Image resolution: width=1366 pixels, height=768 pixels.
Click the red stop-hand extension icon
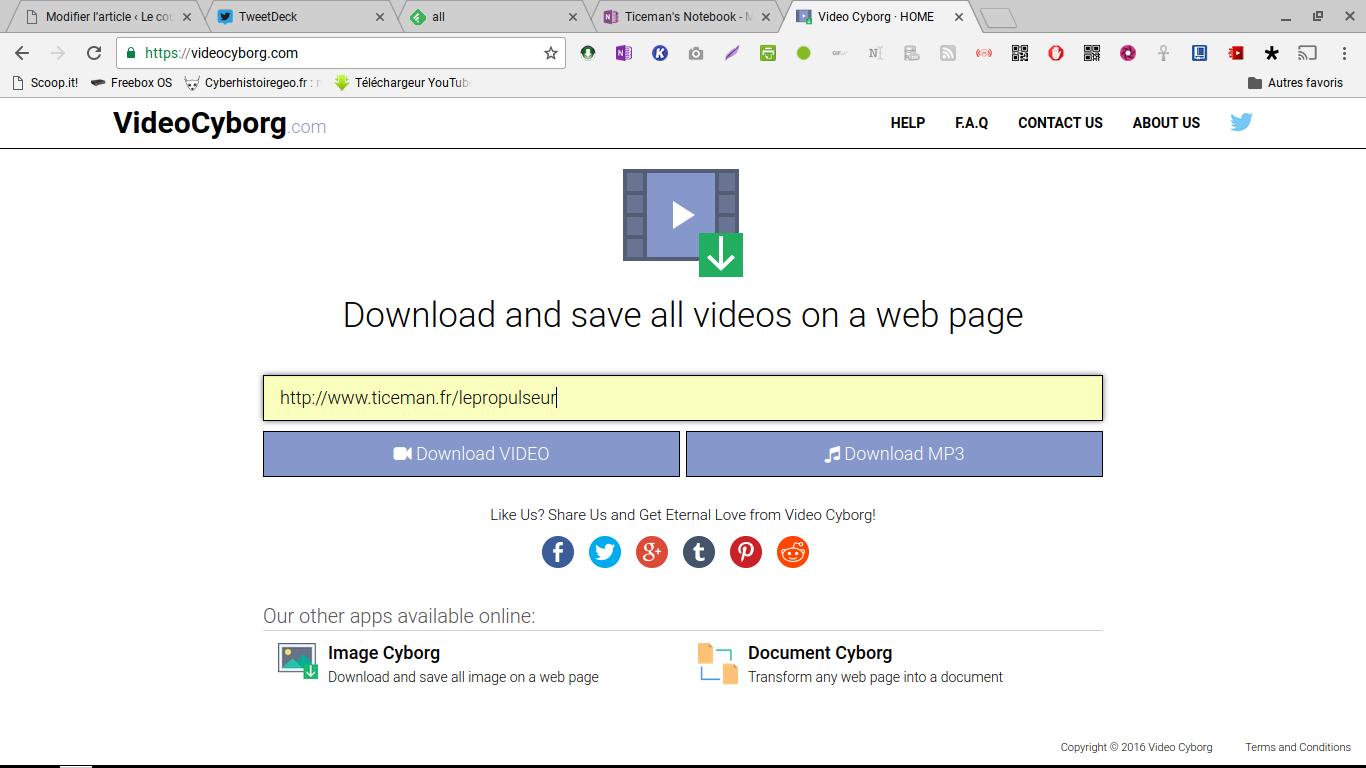tap(1056, 53)
